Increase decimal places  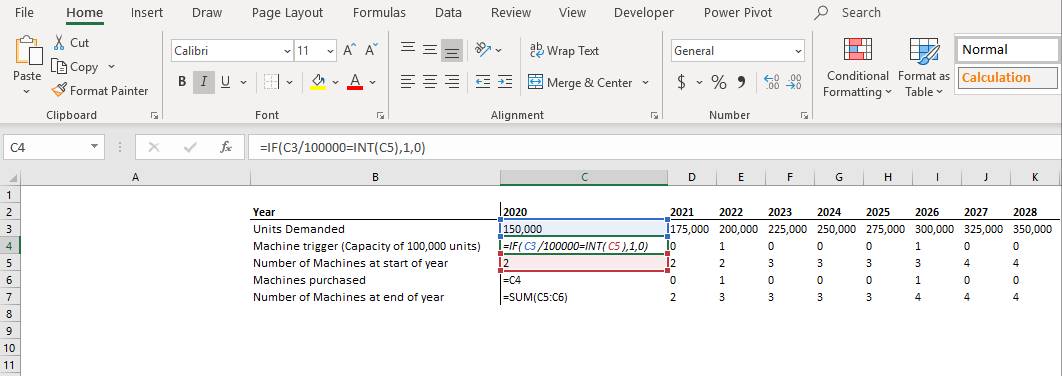click(x=771, y=82)
